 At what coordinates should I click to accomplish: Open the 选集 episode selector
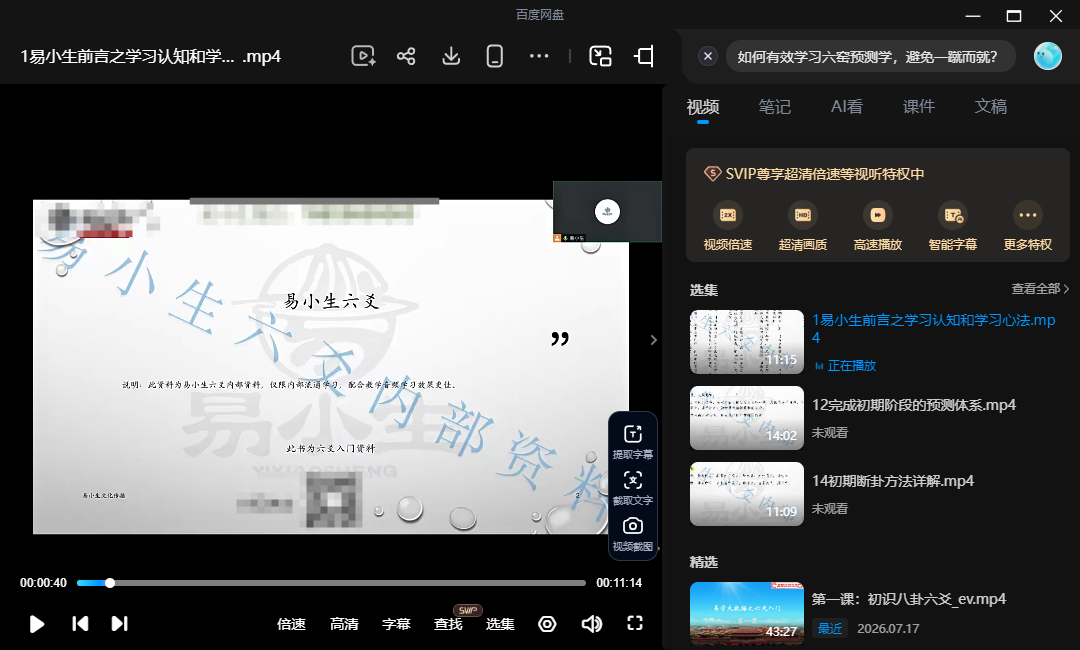coord(500,624)
